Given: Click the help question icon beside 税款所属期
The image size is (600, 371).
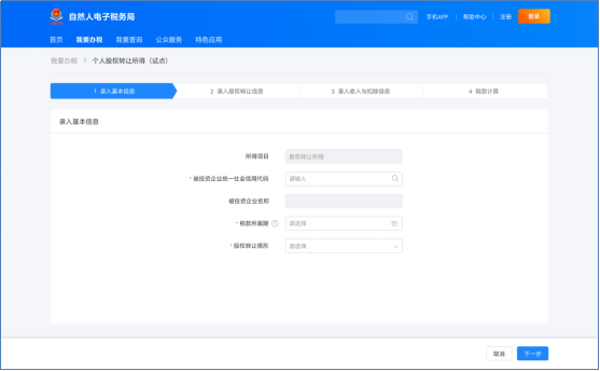Looking at the screenshot, I should [275, 223].
